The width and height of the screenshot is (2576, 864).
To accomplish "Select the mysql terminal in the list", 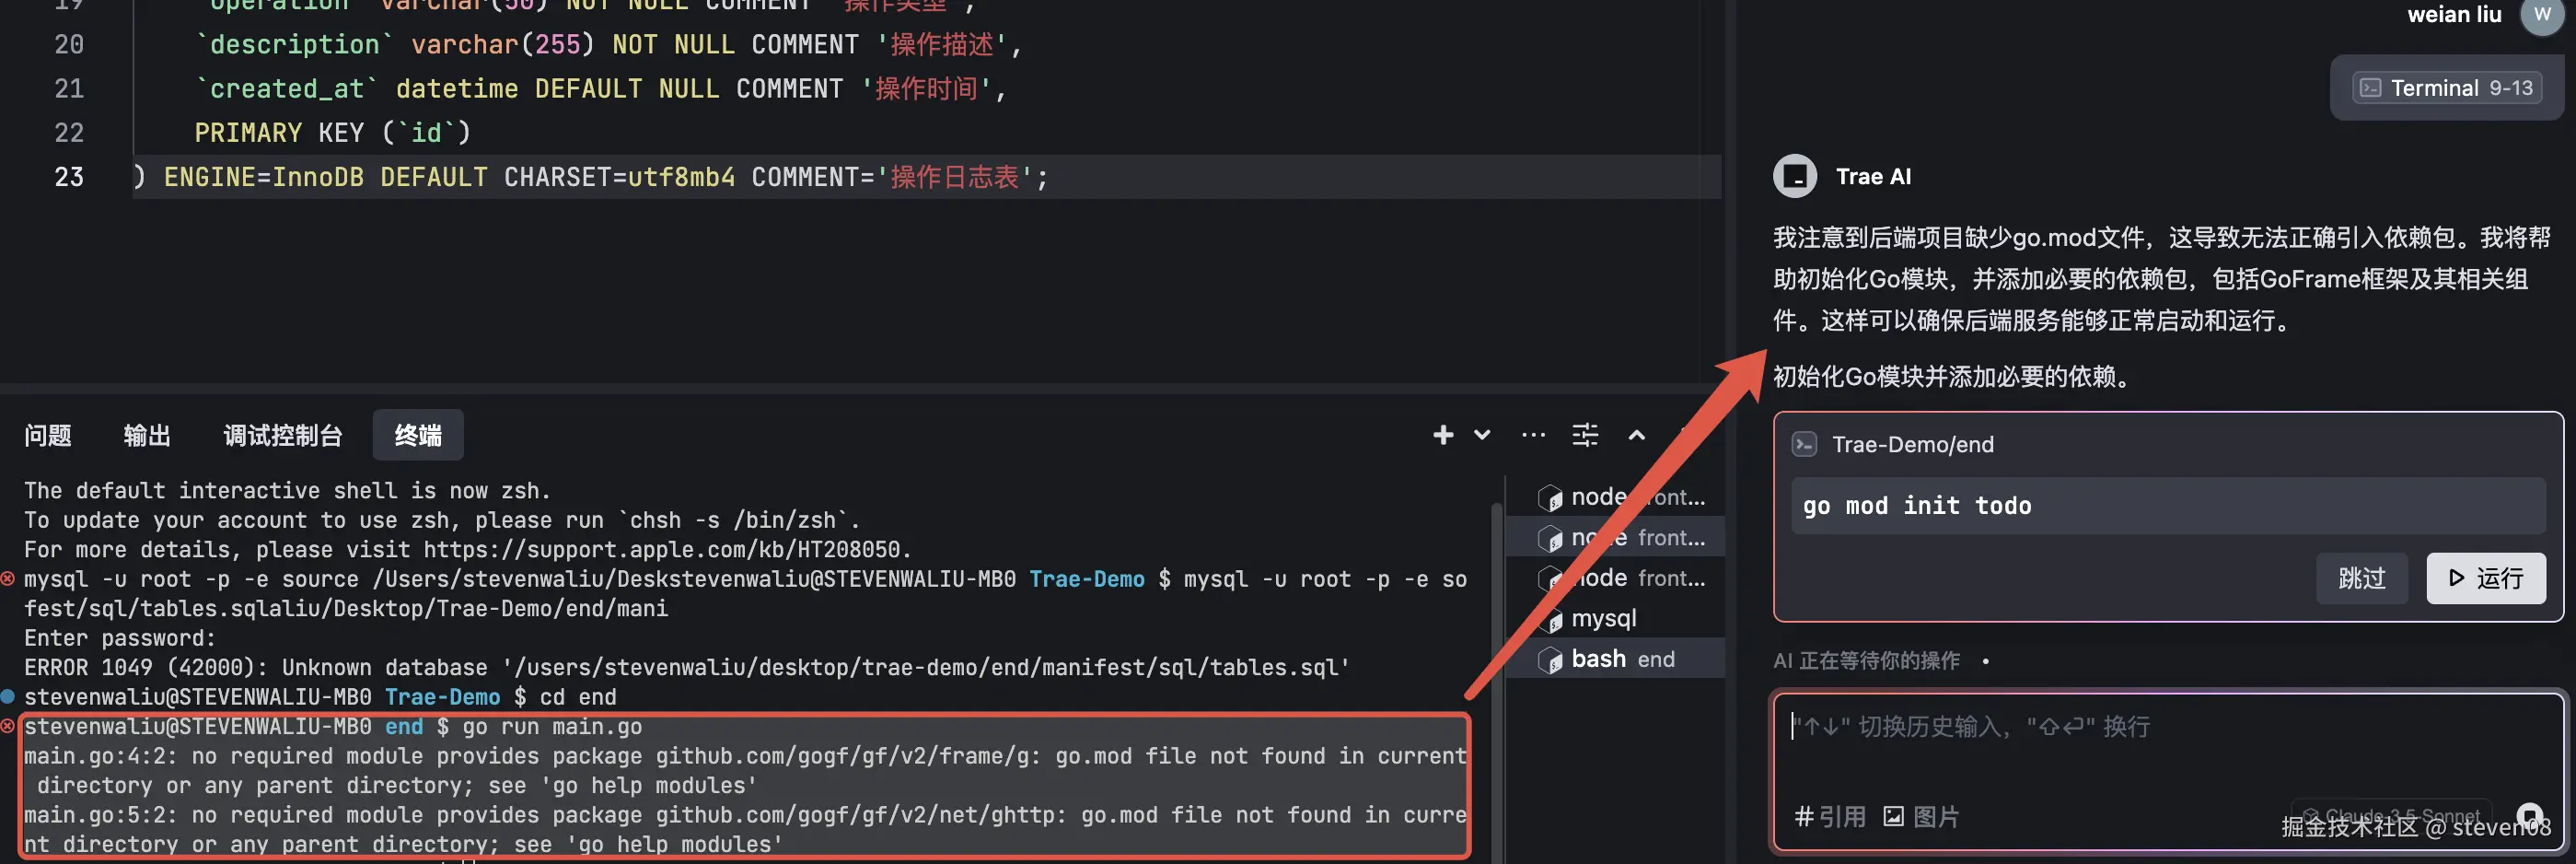I will tap(1616, 619).
